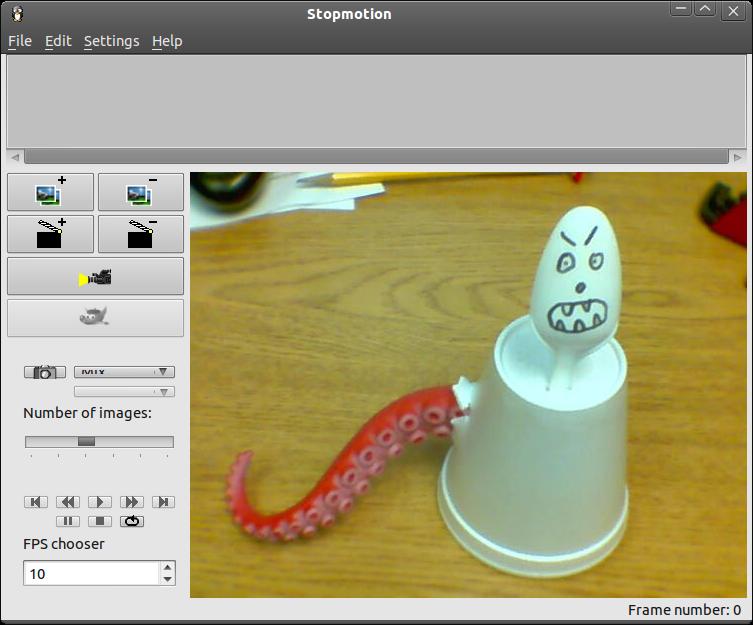753x625 pixels.
Task: Maximize the Stopmotion window
Action: click(x=704, y=9)
